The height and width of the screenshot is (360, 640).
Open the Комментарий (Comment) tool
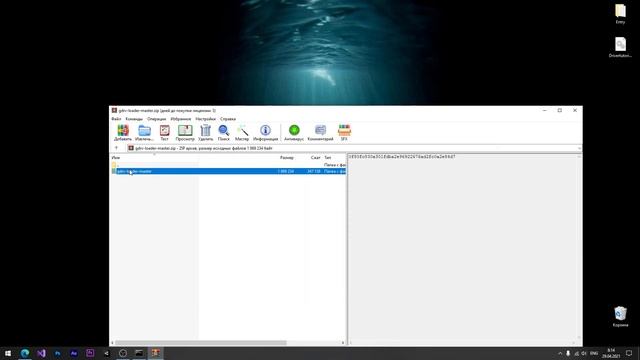(x=320, y=133)
